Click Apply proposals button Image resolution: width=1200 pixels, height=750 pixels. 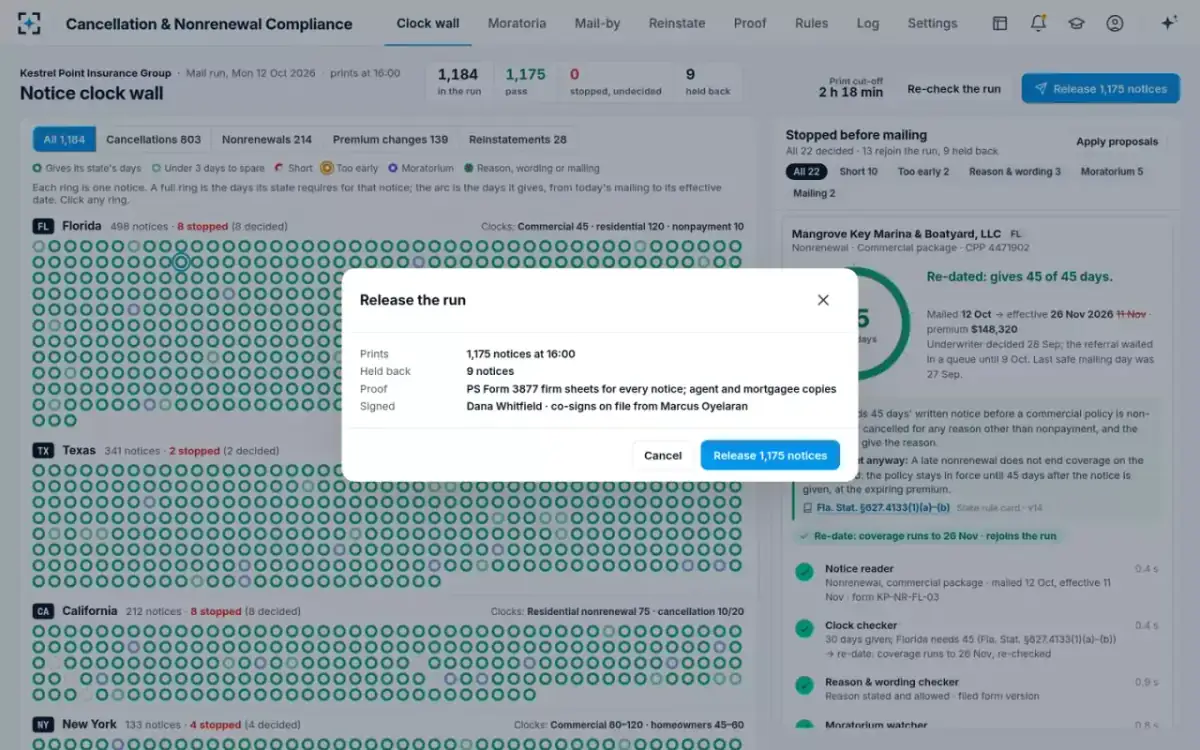tap(1117, 142)
